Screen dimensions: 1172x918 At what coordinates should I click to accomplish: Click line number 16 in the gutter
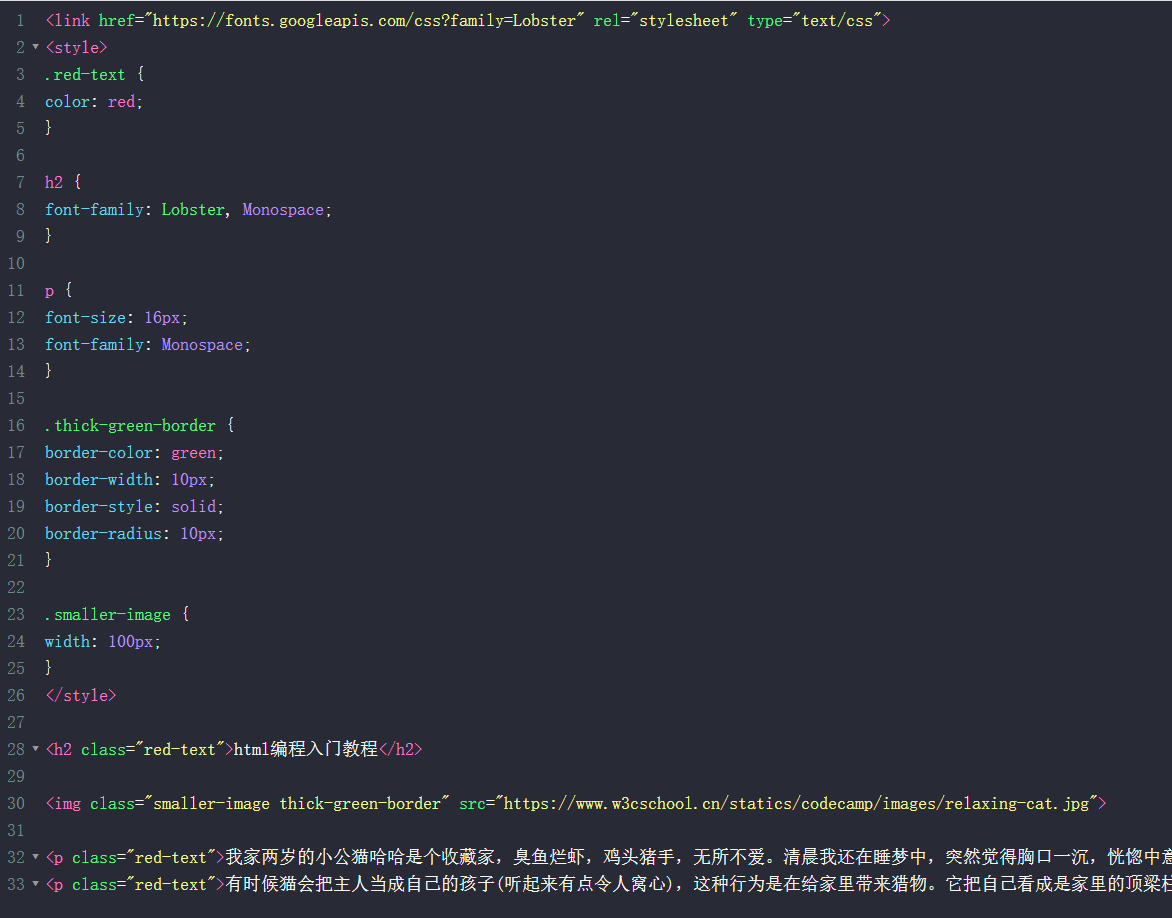point(16,425)
